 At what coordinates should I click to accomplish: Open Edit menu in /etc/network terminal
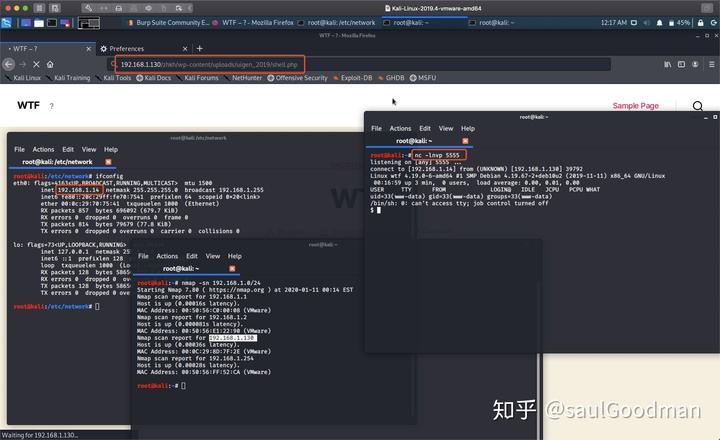(x=68, y=150)
